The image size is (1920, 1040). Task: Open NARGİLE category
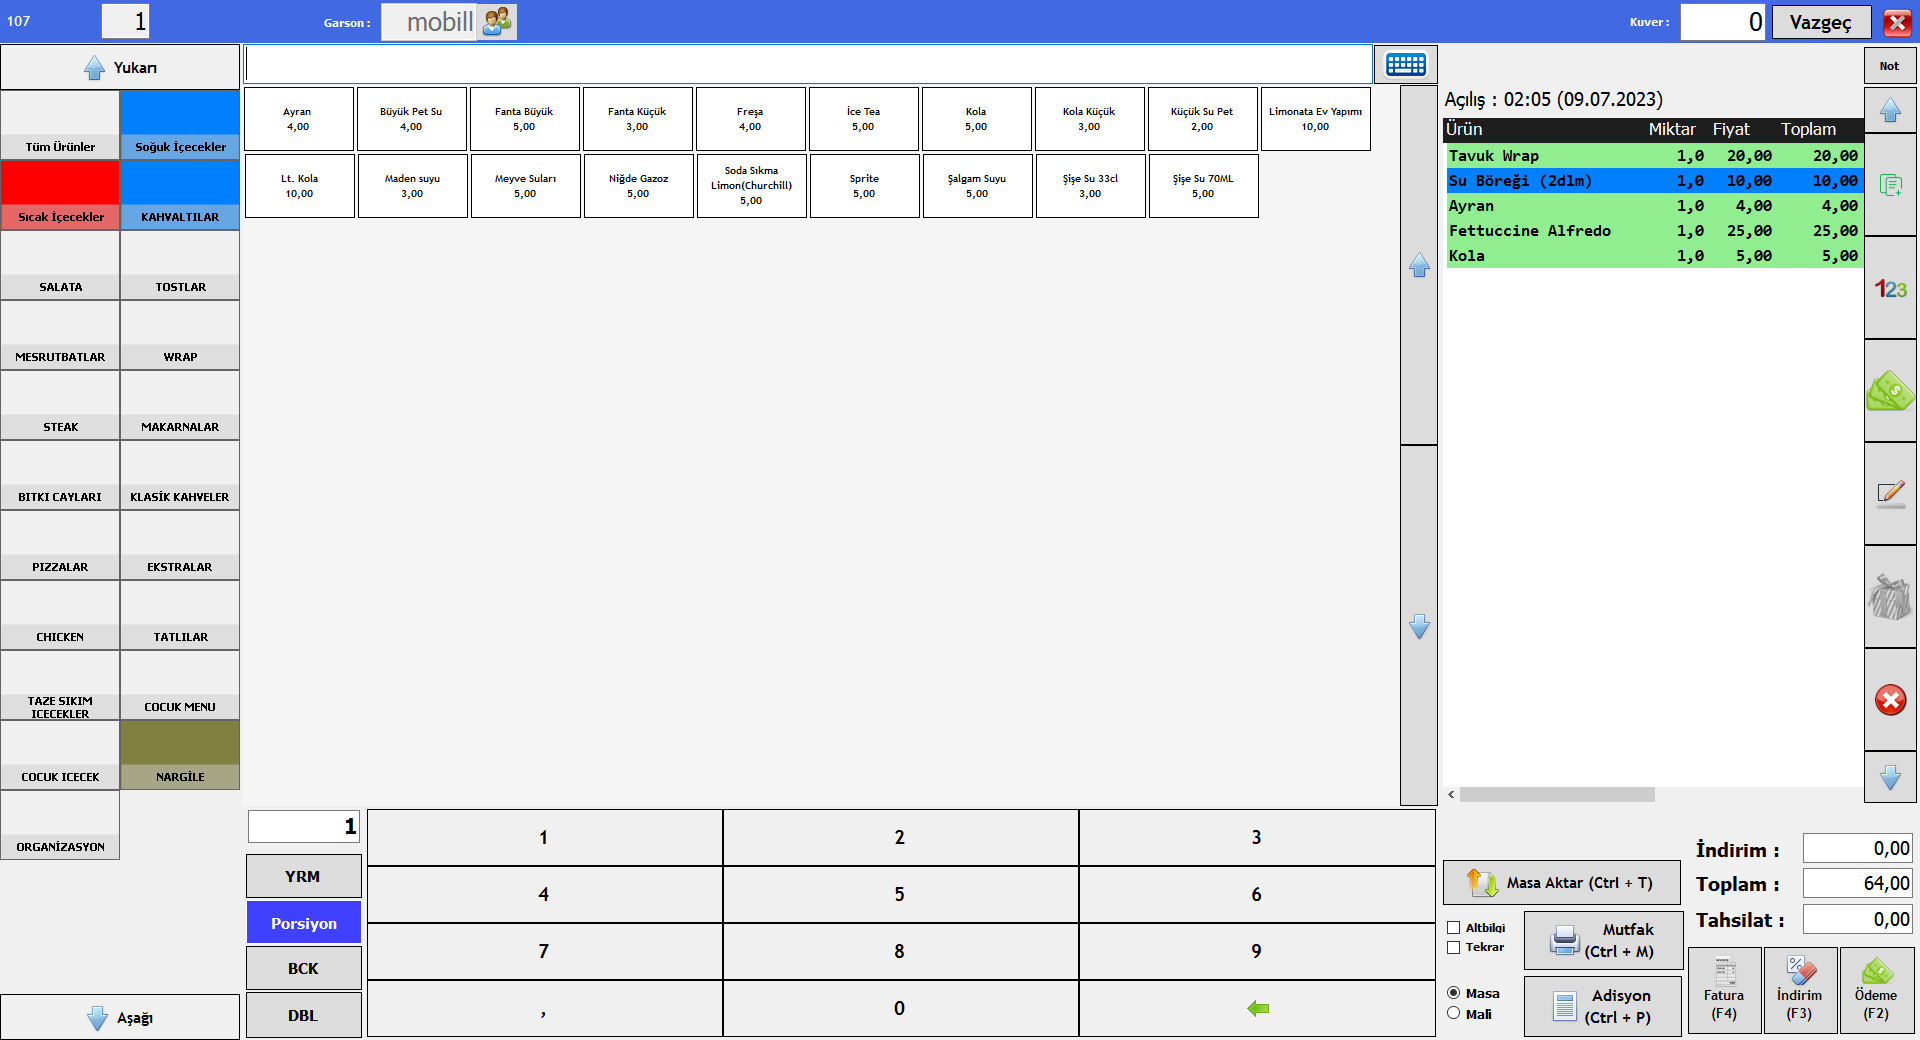coord(180,755)
